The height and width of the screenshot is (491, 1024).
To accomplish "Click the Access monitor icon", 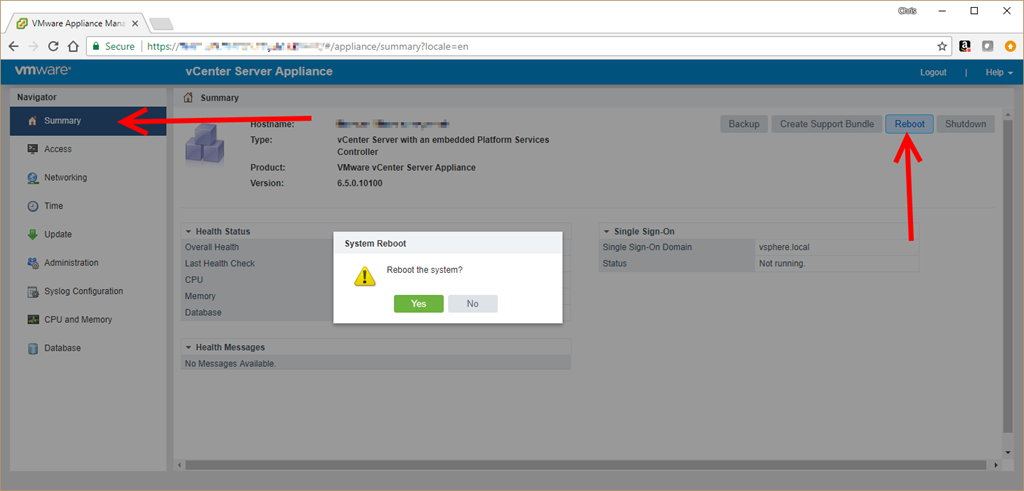I will pos(33,149).
